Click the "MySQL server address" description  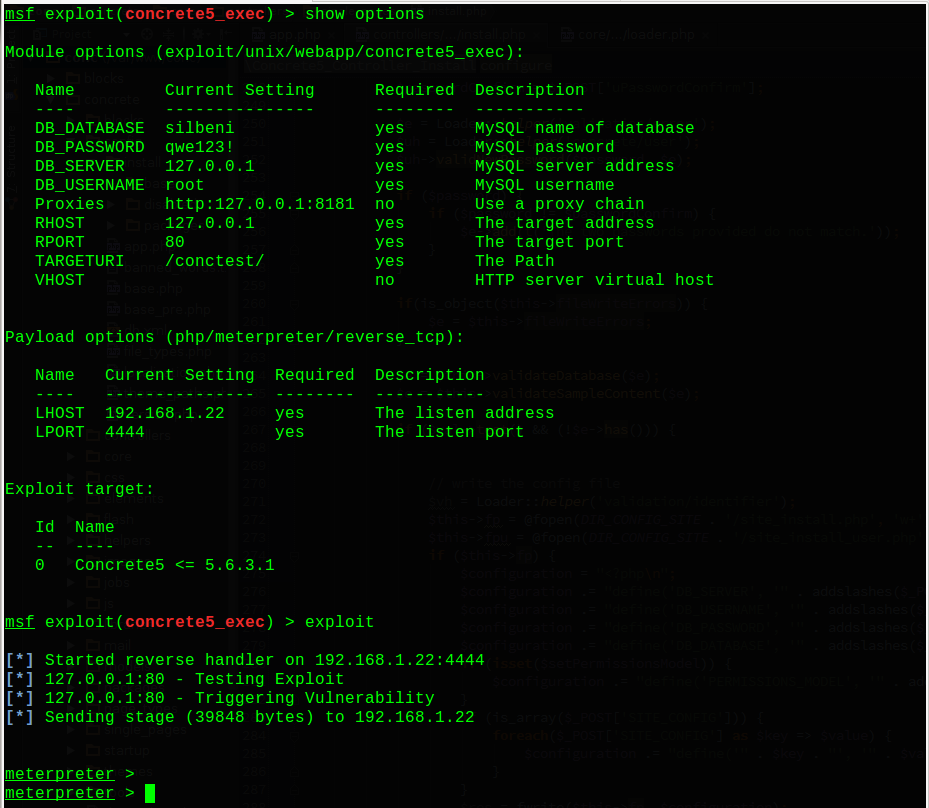tap(575, 166)
